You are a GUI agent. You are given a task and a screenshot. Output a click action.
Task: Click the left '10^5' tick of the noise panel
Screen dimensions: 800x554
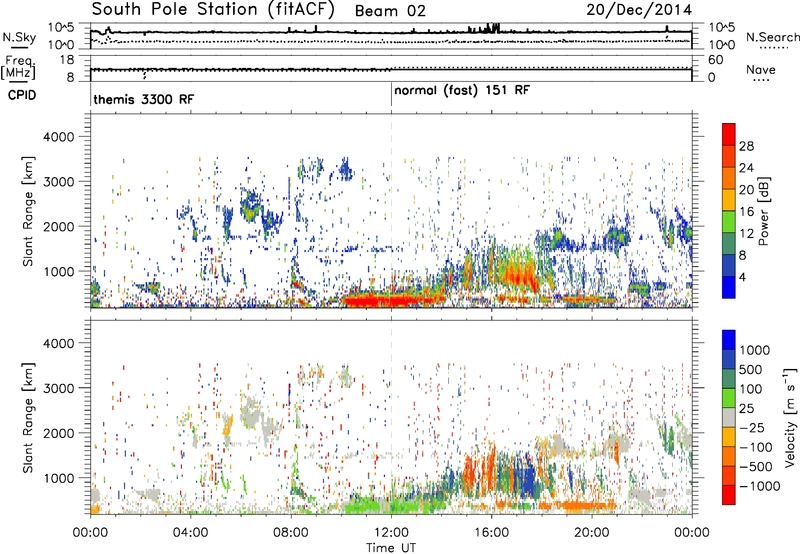(61, 28)
